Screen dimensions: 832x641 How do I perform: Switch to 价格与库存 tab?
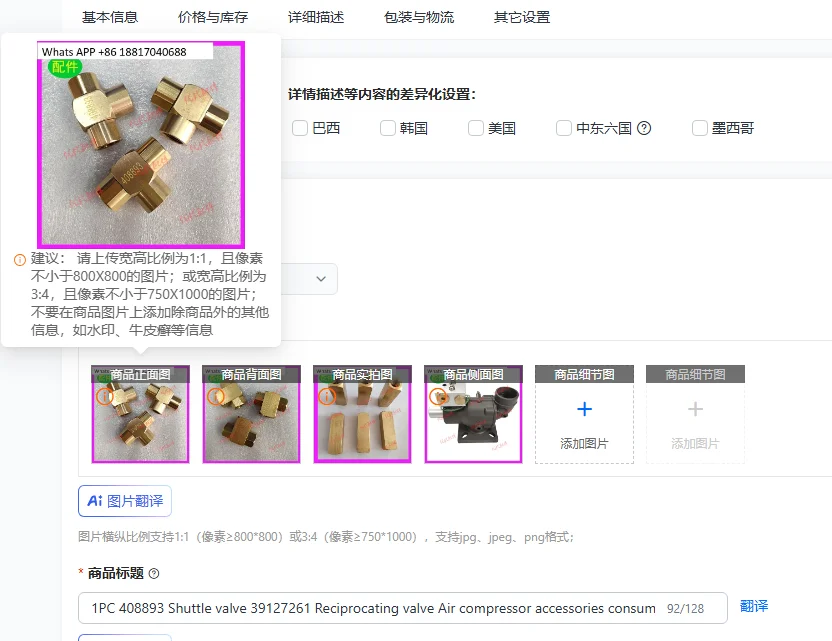[x=213, y=18]
